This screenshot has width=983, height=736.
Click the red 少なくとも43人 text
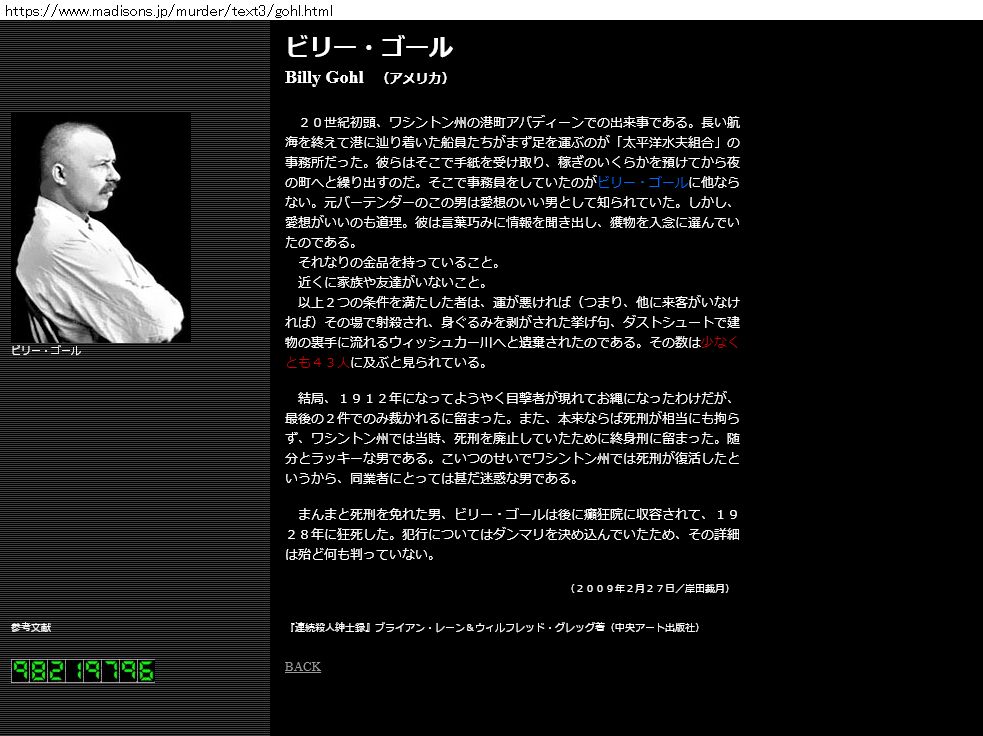(x=719, y=342)
